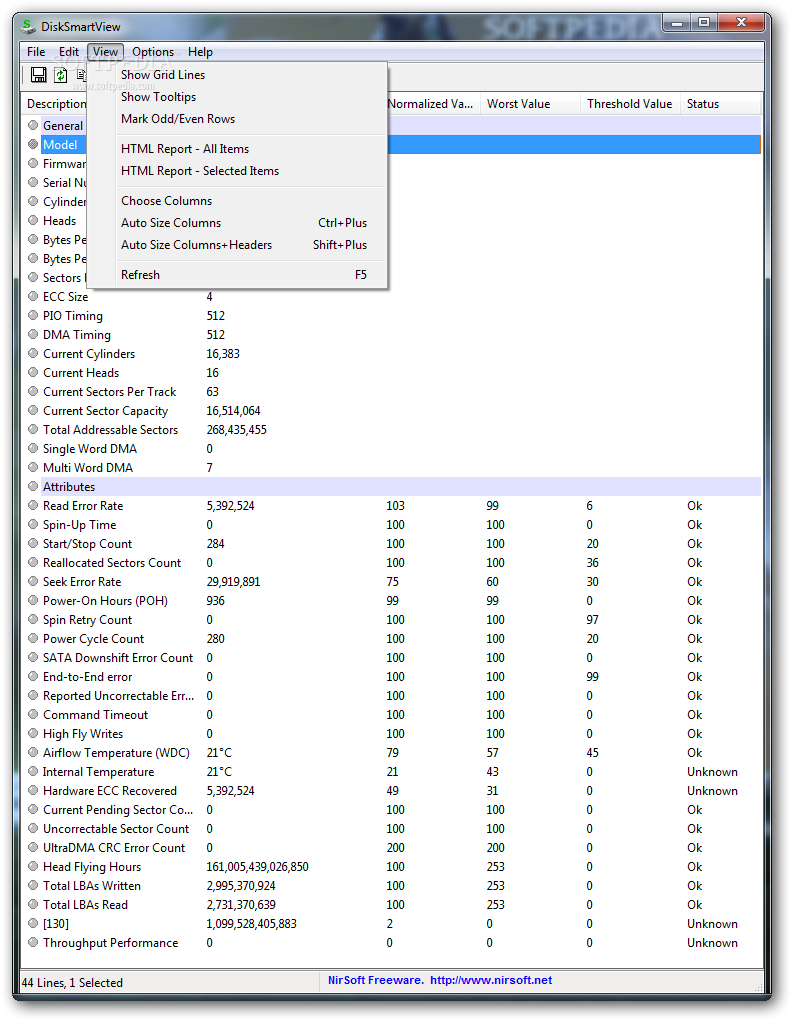This screenshot has height=1021, width=792.
Task: Click the green Refresh toolbar icon
Action: coord(60,75)
